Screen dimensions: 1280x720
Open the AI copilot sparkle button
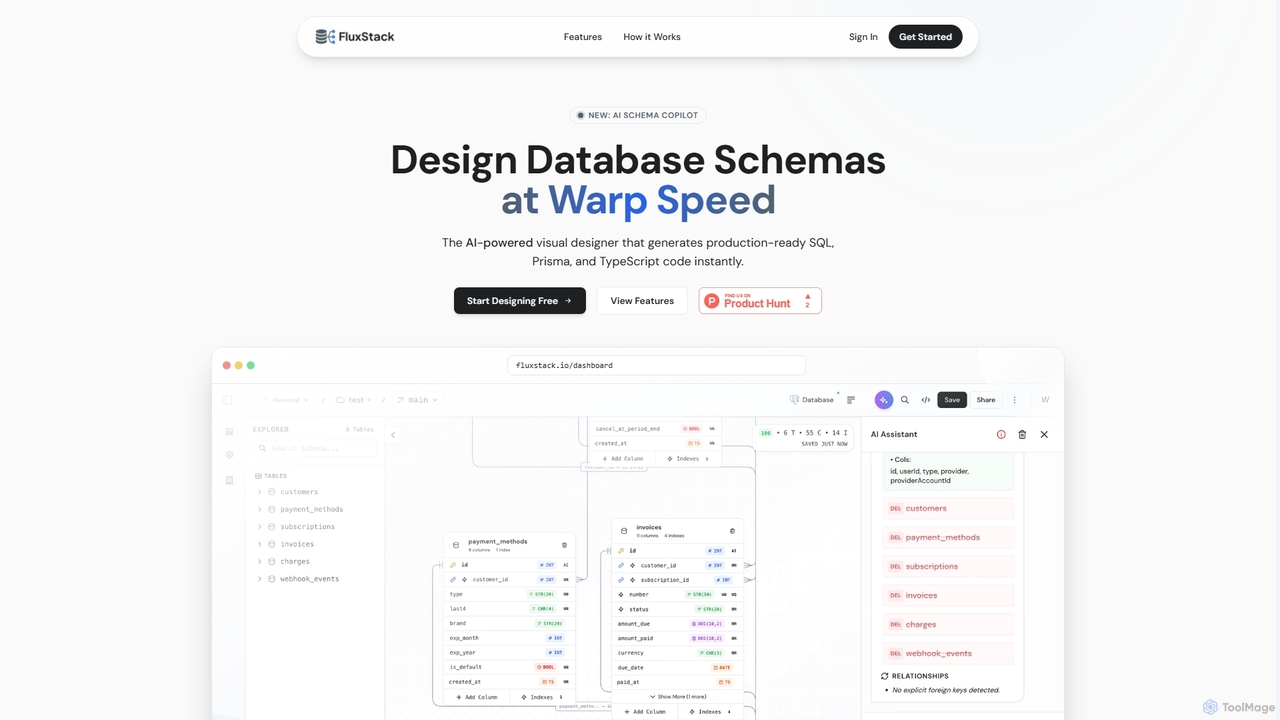click(x=883, y=400)
